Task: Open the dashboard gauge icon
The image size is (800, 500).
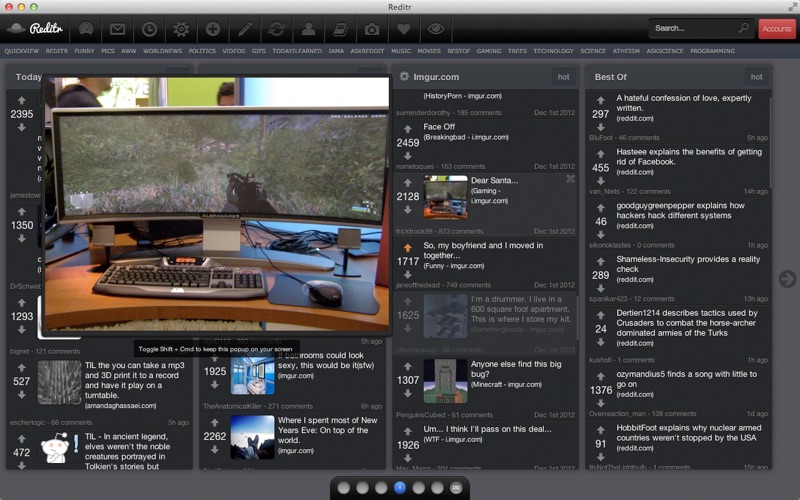Action: [x=86, y=29]
